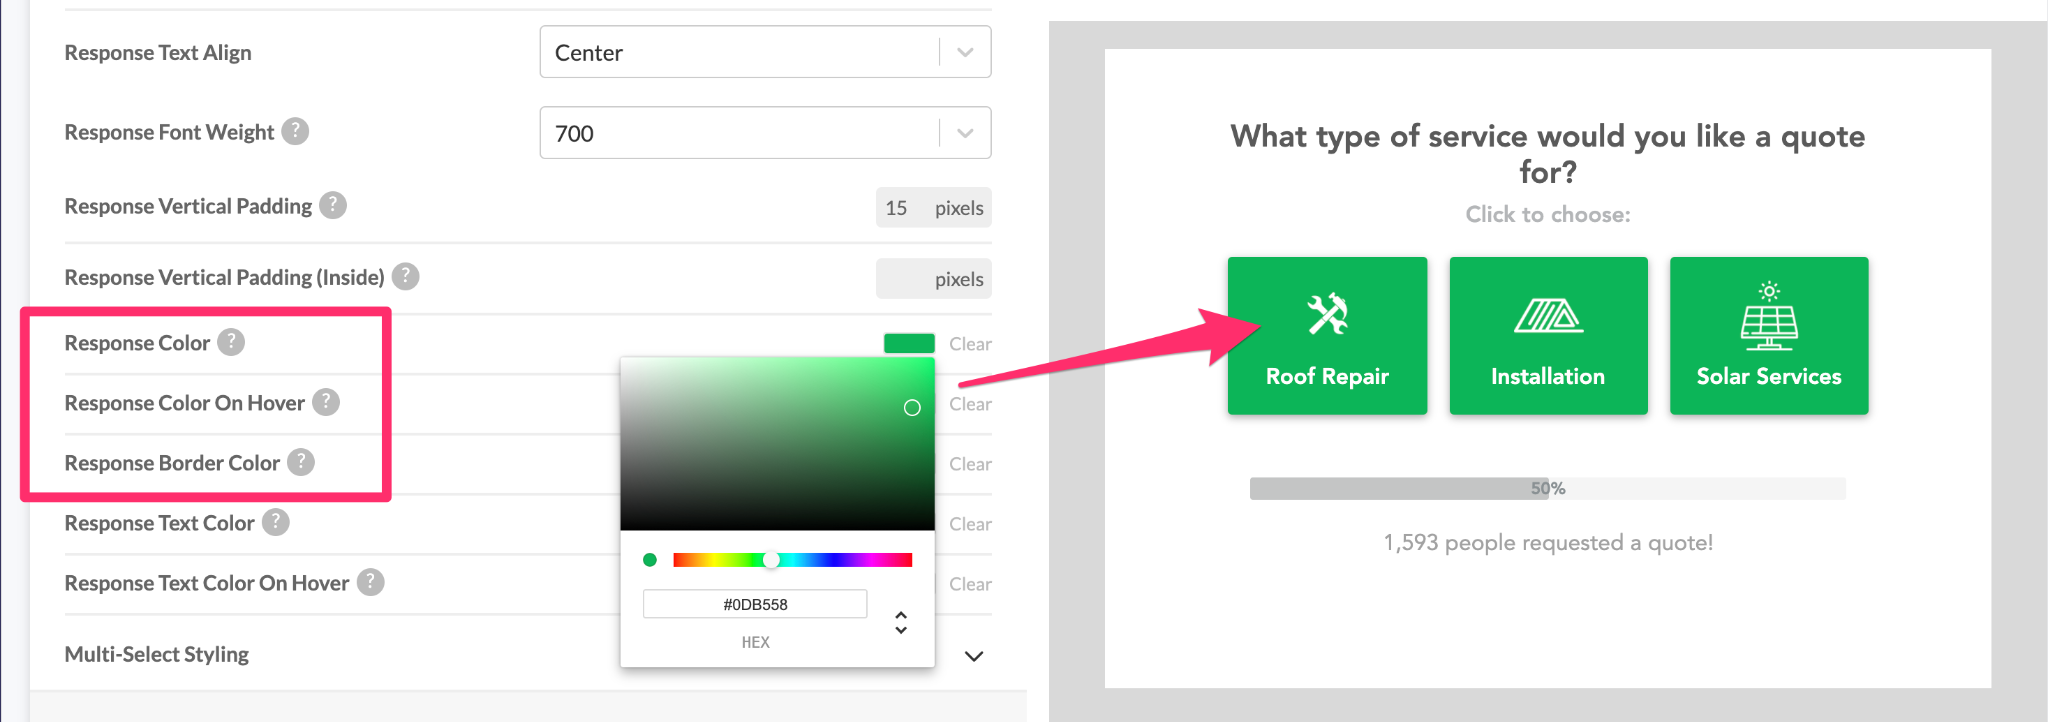The width and height of the screenshot is (2048, 722).
Task: Open the Response Text Align dropdown
Action: point(765,52)
